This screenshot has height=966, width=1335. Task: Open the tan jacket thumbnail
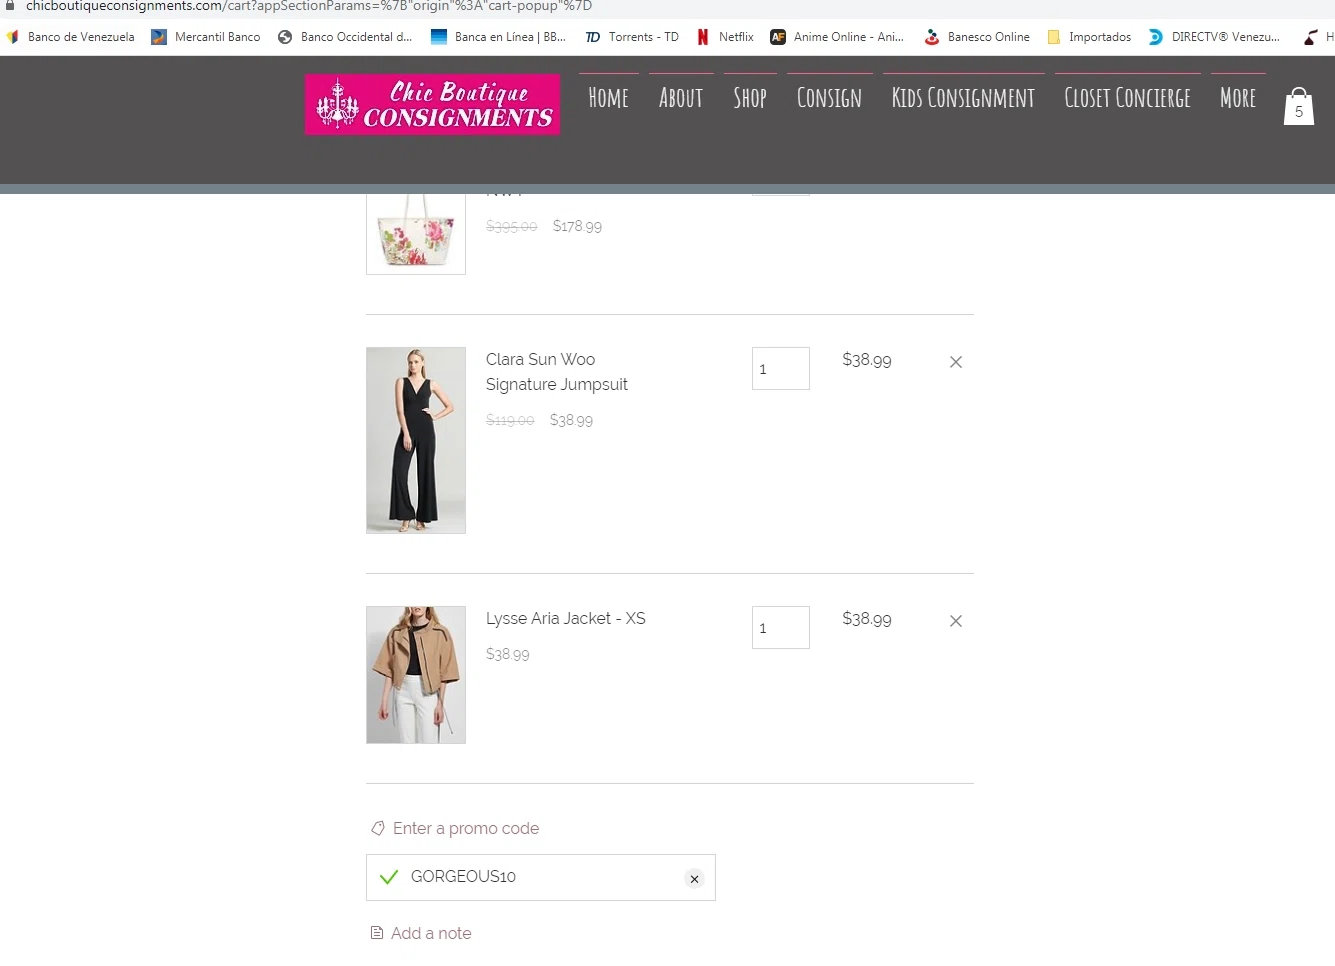tap(416, 675)
